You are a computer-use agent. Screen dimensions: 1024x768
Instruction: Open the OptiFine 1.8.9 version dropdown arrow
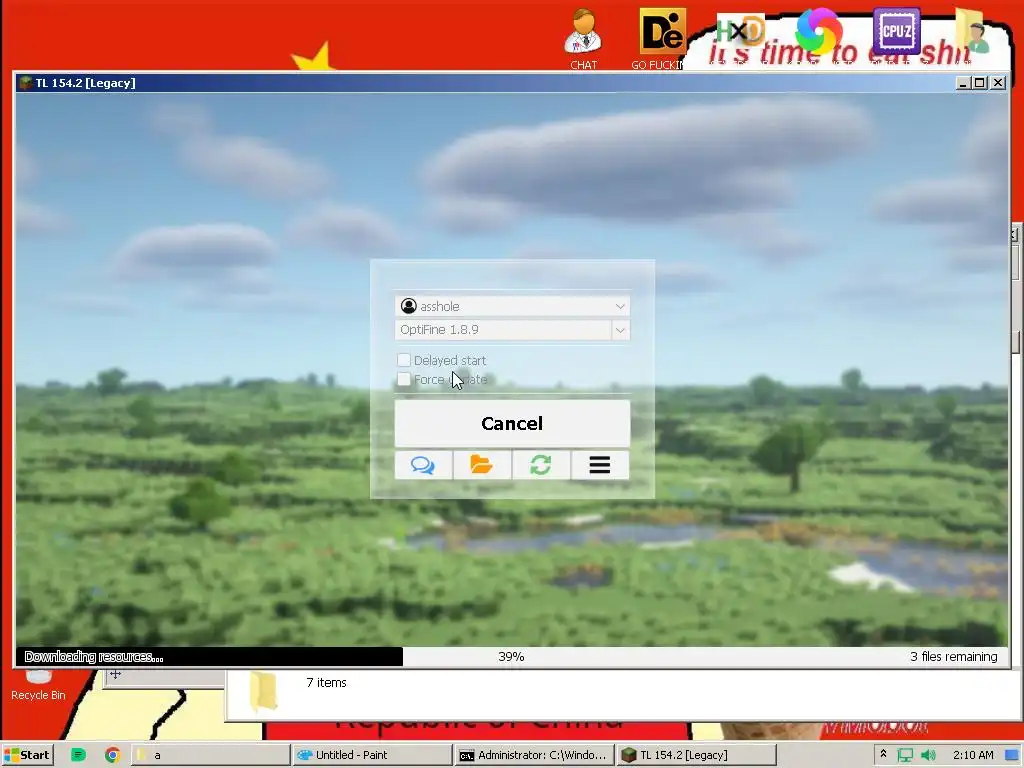(x=620, y=330)
